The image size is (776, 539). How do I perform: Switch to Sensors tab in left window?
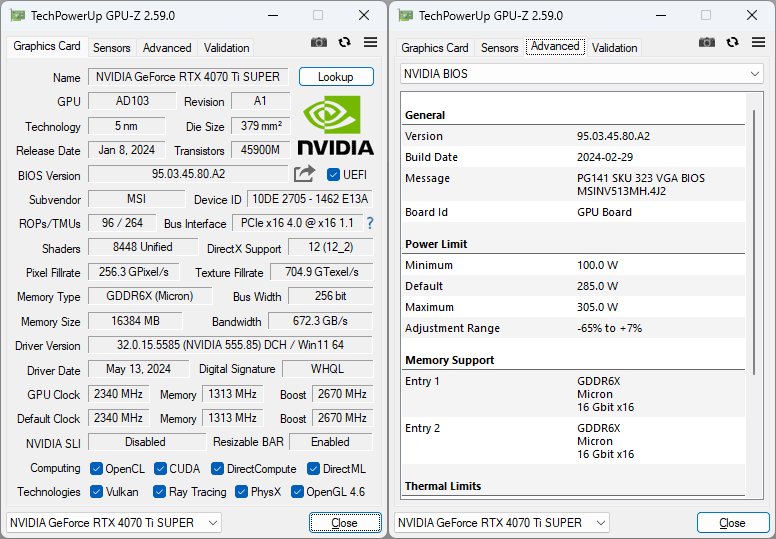111,48
